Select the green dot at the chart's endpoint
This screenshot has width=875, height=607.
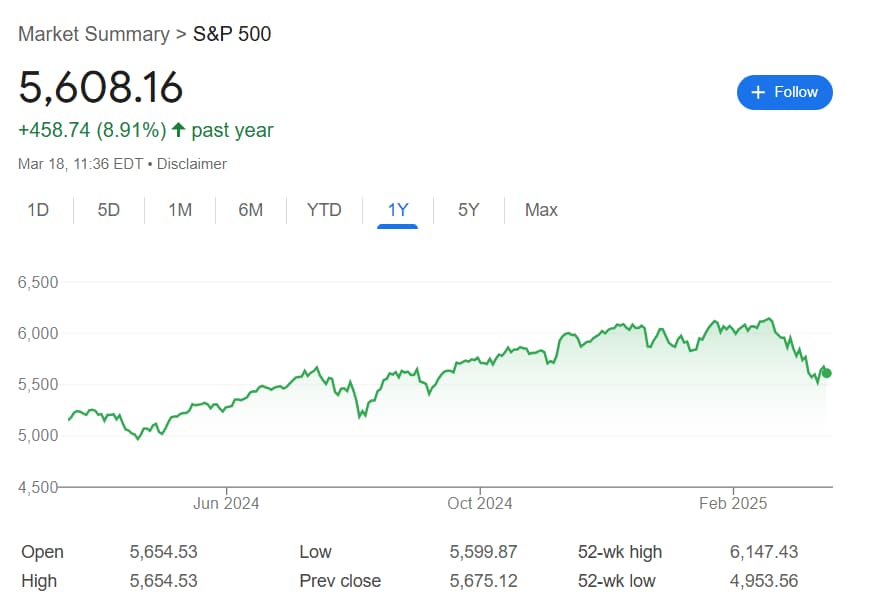click(x=826, y=371)
